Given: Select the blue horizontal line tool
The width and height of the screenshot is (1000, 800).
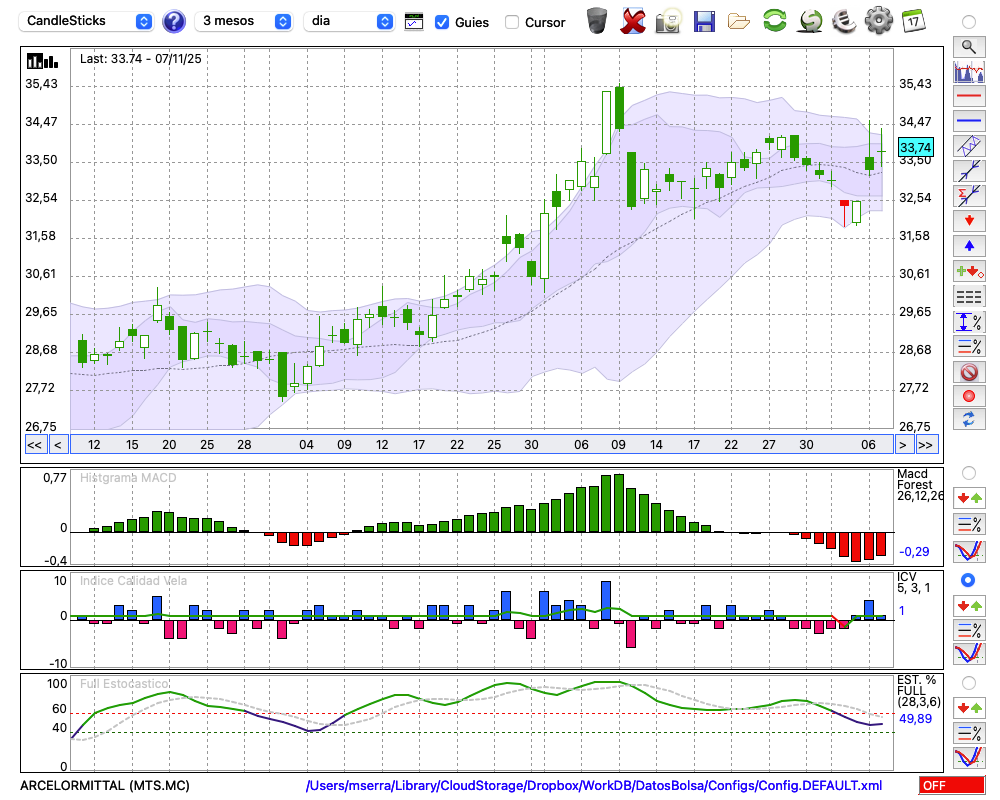Looking at the screenshot, I should point(967,120).
